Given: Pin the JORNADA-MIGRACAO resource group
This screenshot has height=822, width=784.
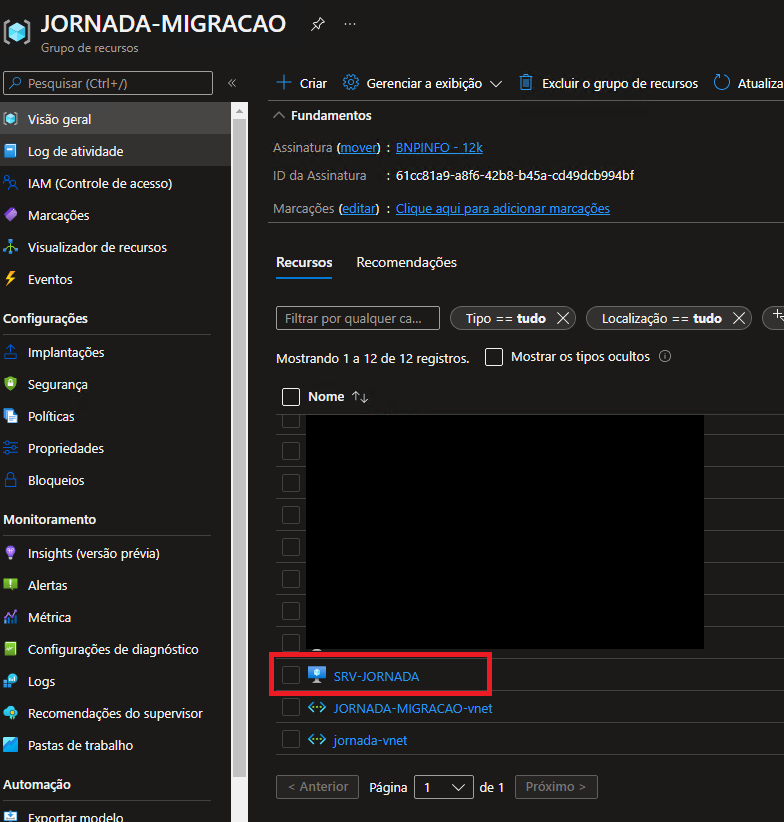Looking at the screenshot, I should [x=318, y=24].
